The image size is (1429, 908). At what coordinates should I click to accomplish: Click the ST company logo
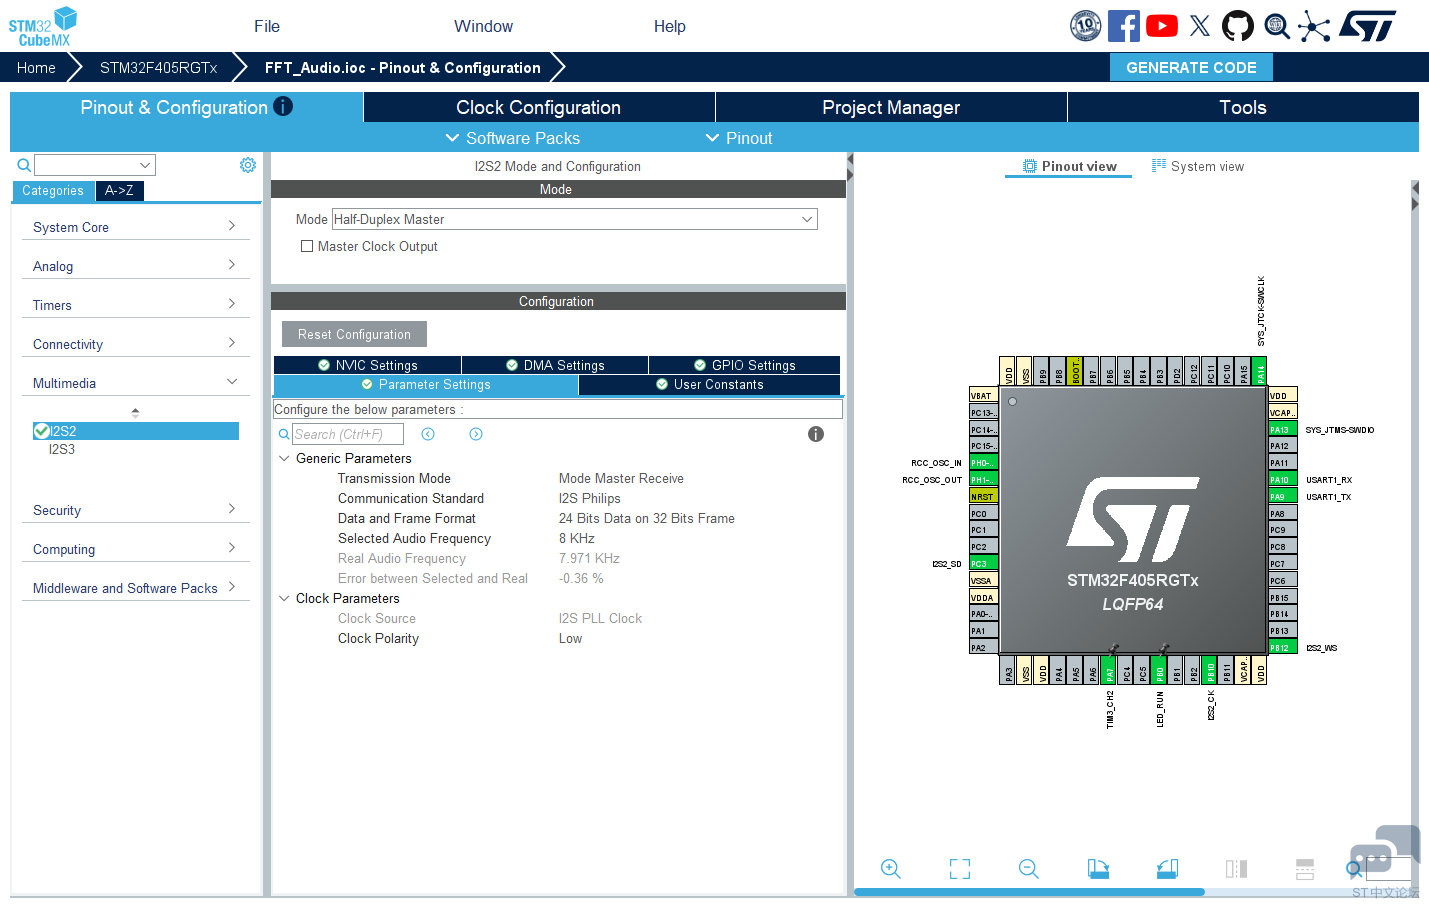click(1368, 26)
